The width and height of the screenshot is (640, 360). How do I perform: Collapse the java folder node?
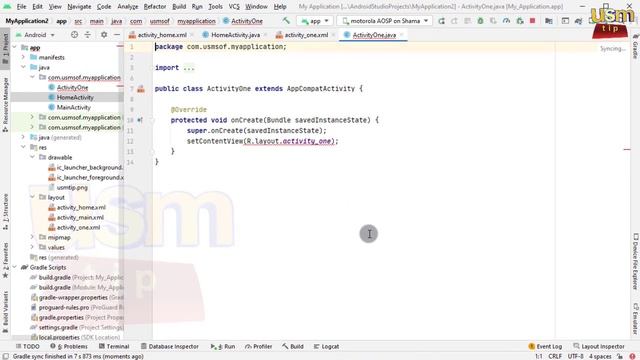coord(24,67)
